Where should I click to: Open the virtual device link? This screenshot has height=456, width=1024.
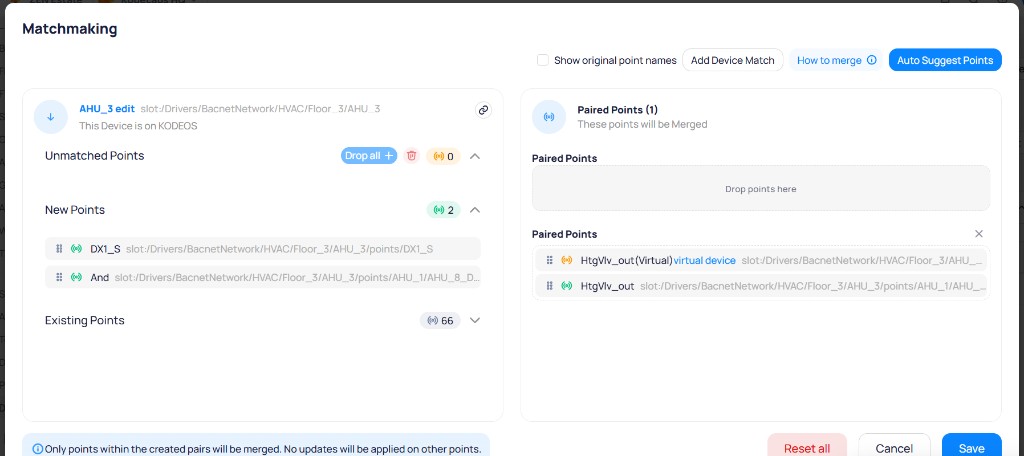pyautogui.click(x=705, y=260)
